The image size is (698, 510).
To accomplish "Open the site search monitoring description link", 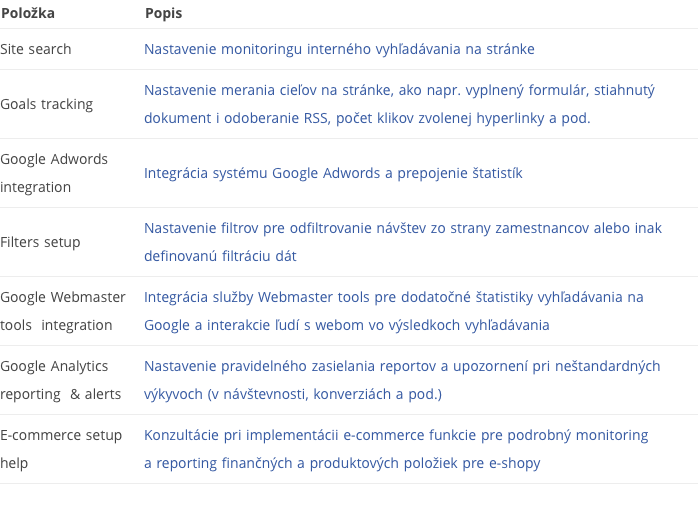I will tap(339, 49).
